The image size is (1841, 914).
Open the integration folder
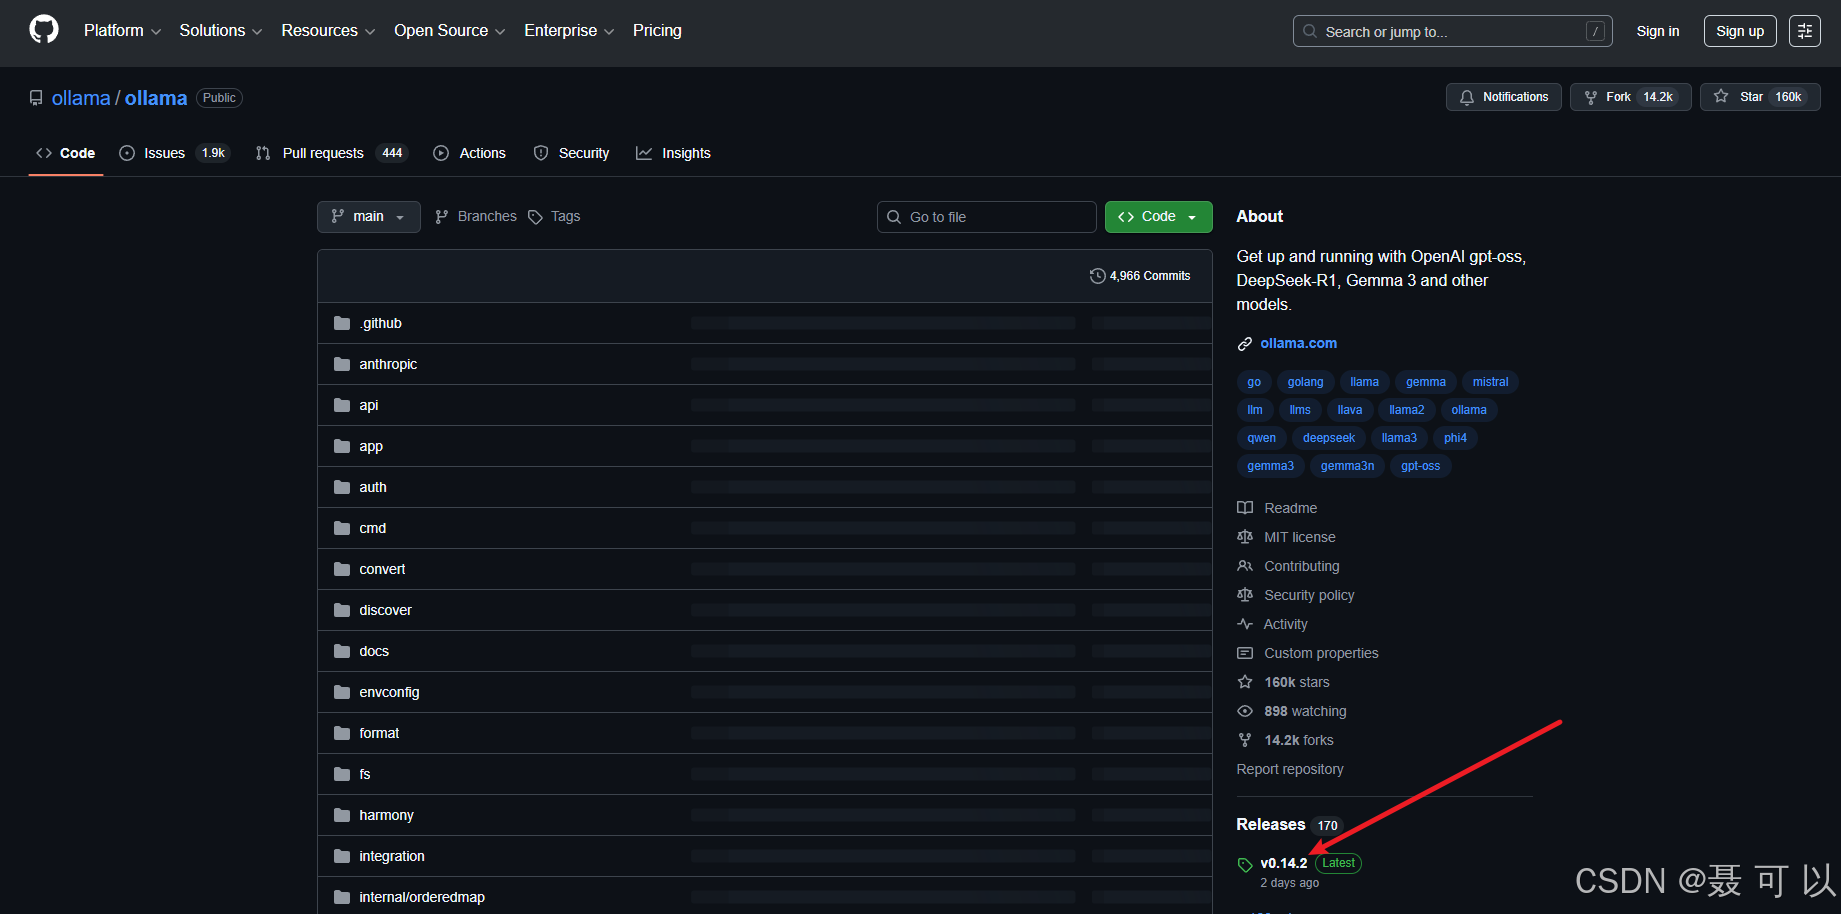[x=392, y=856]
